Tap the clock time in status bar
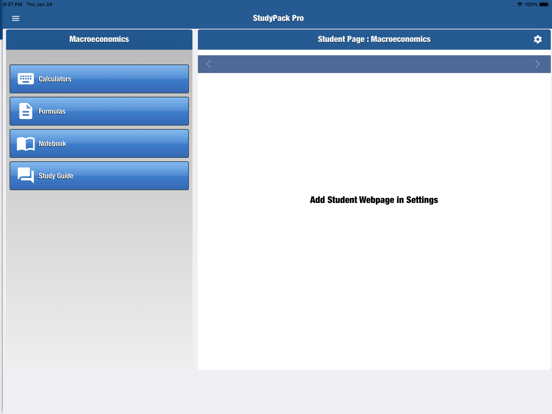This screenshot has width=552, height=414. (x=12, y=4)
